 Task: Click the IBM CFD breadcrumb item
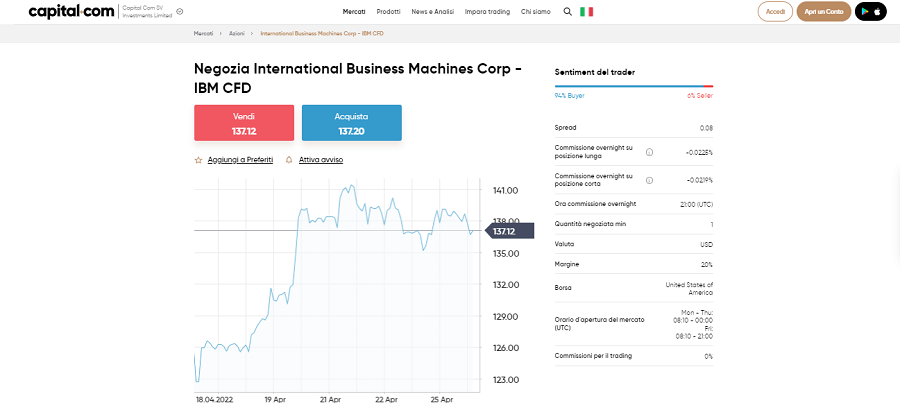coord(322,33)
